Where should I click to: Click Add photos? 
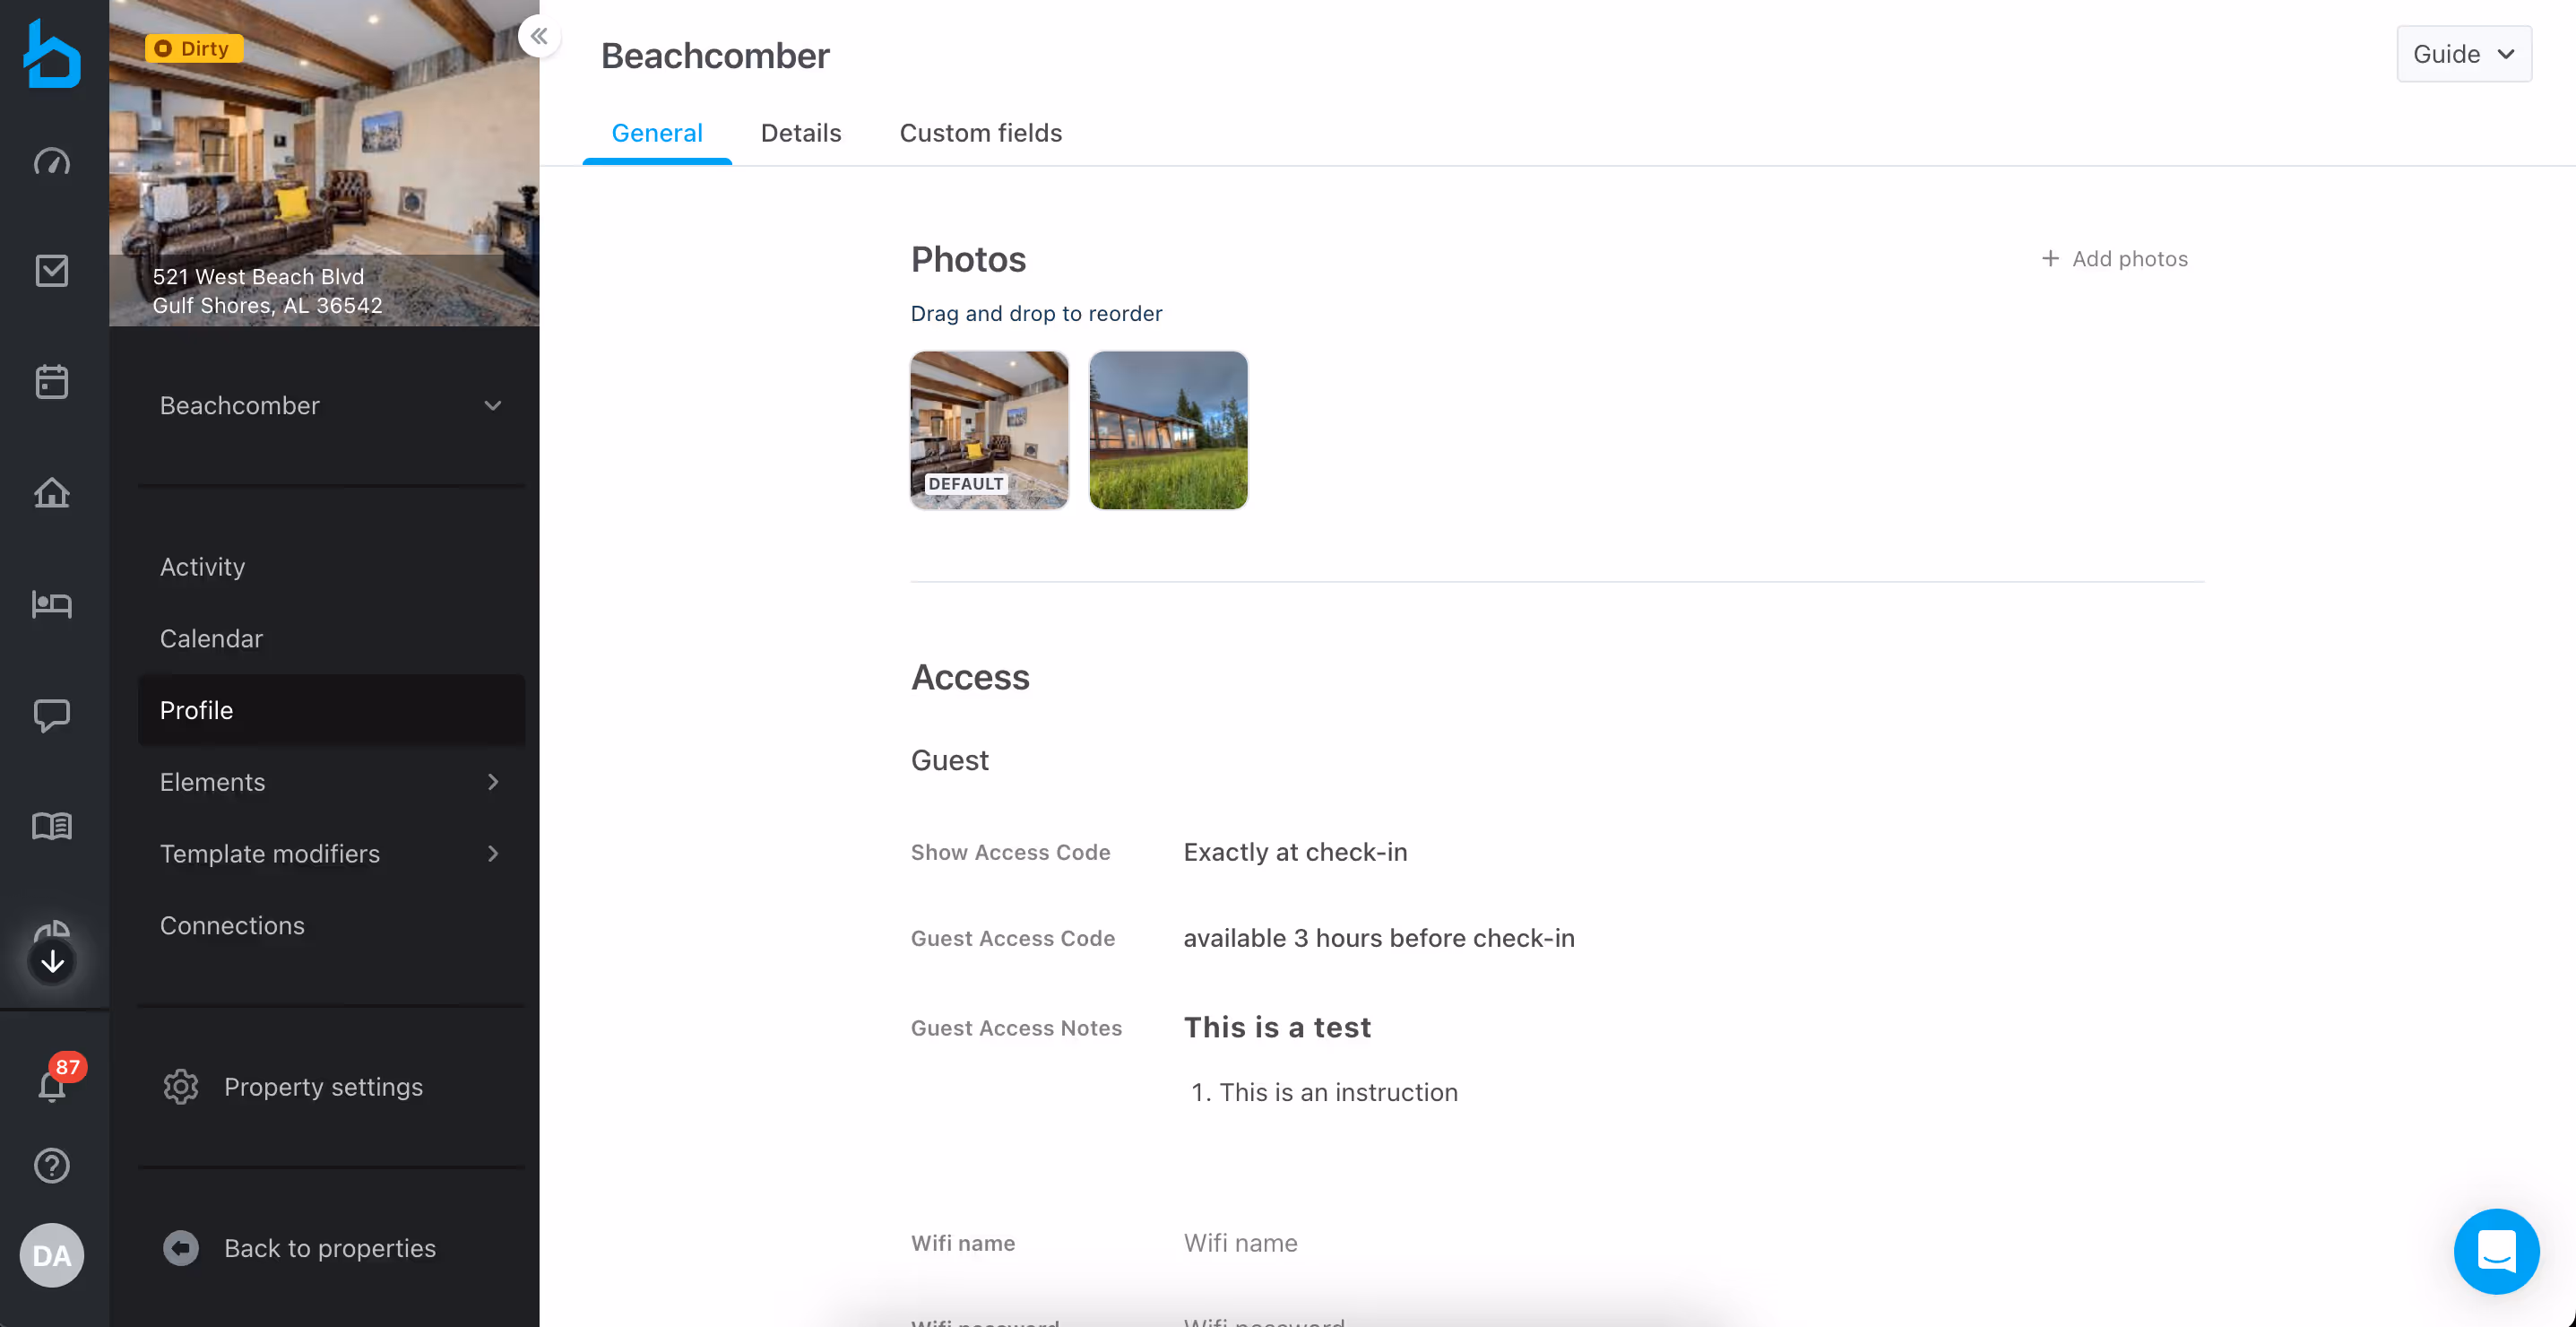tap(2114, 259)
